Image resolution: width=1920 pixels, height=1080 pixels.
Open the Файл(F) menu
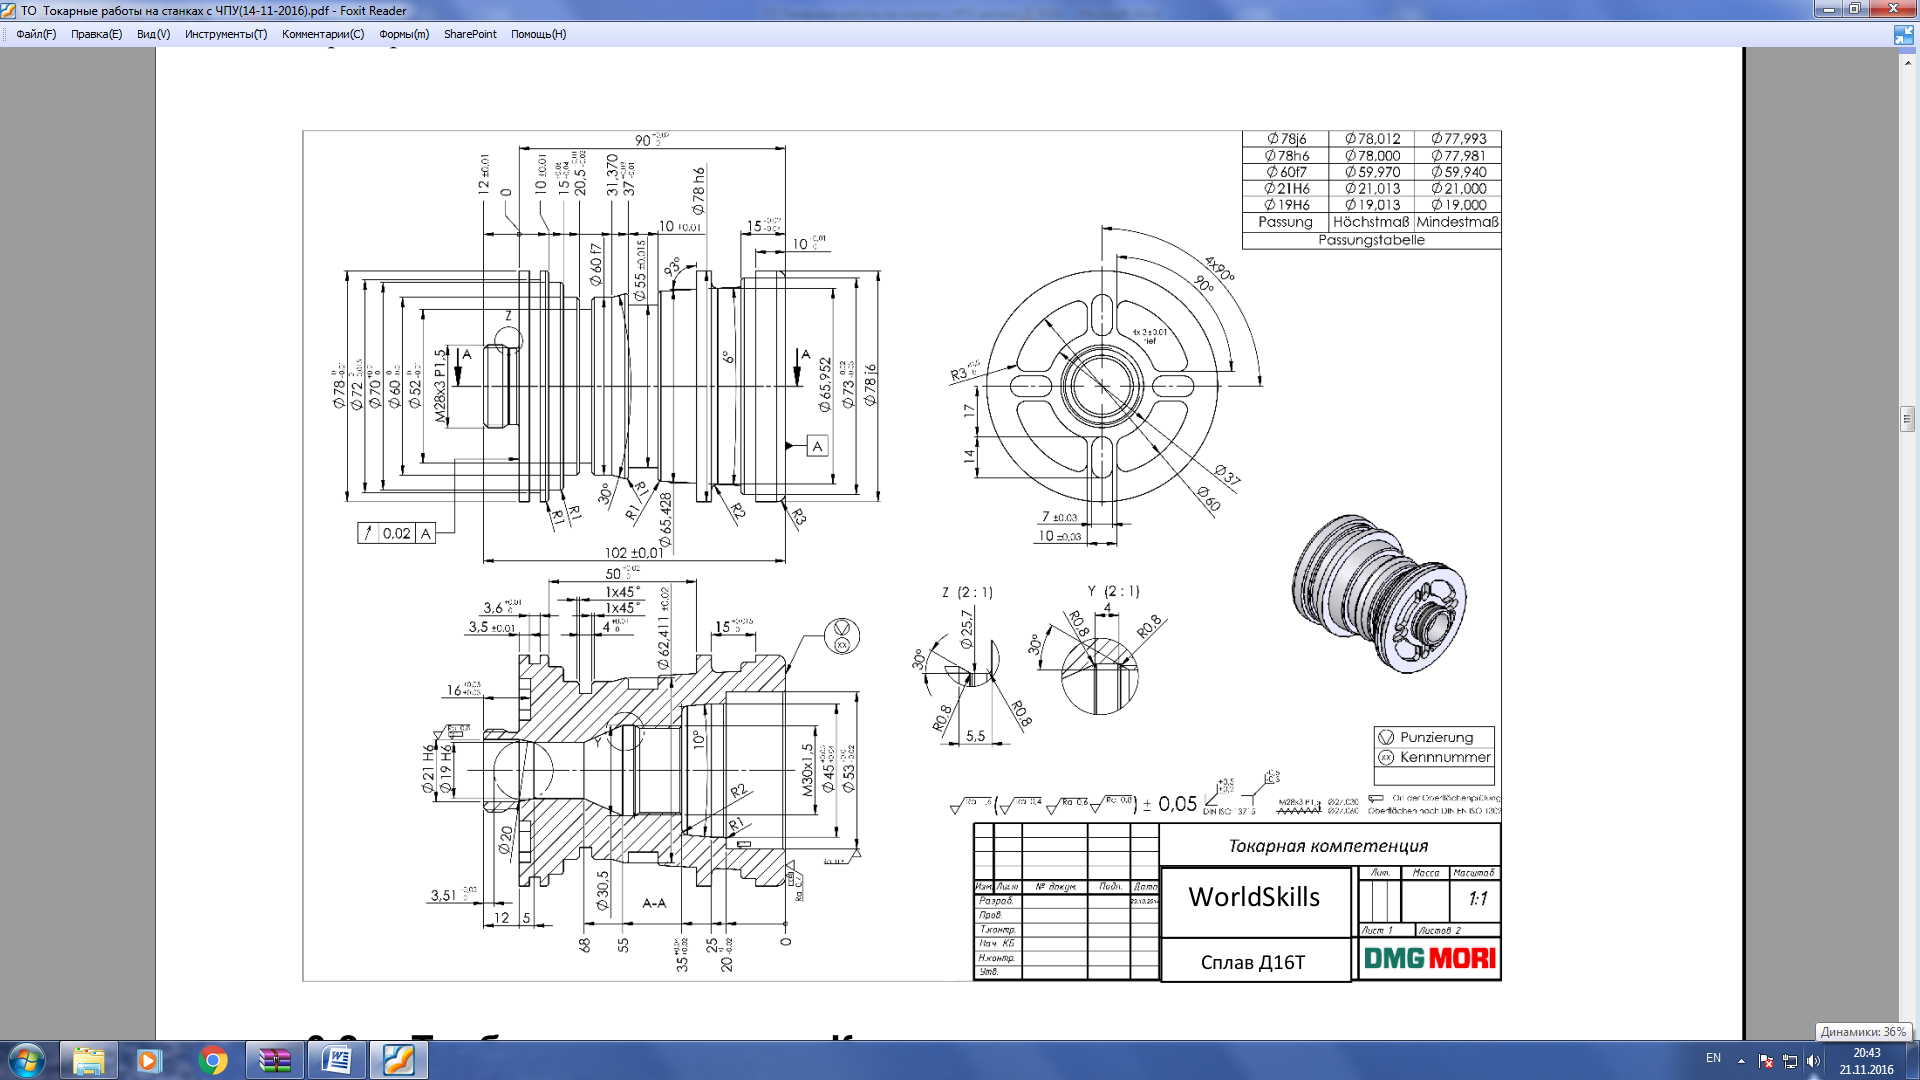[x=36, y=34]
